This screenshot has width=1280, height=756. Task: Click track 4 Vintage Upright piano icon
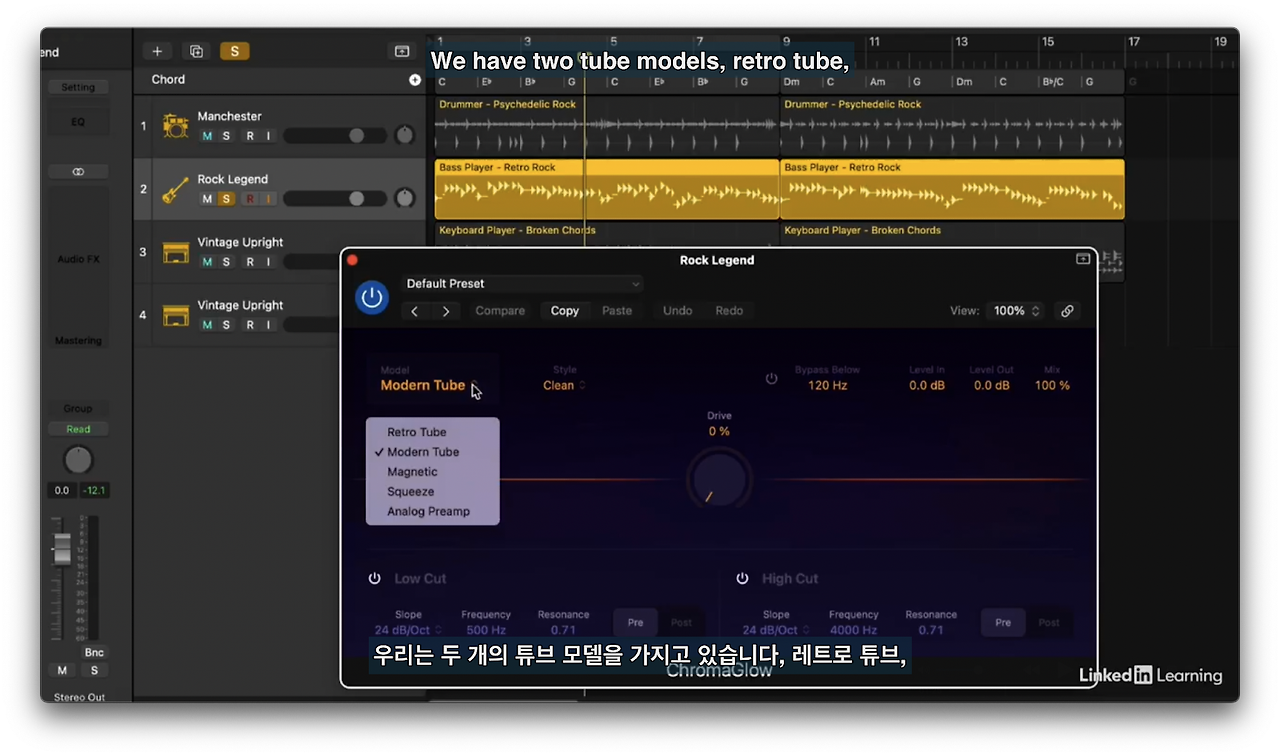click(x=176, y=315)
